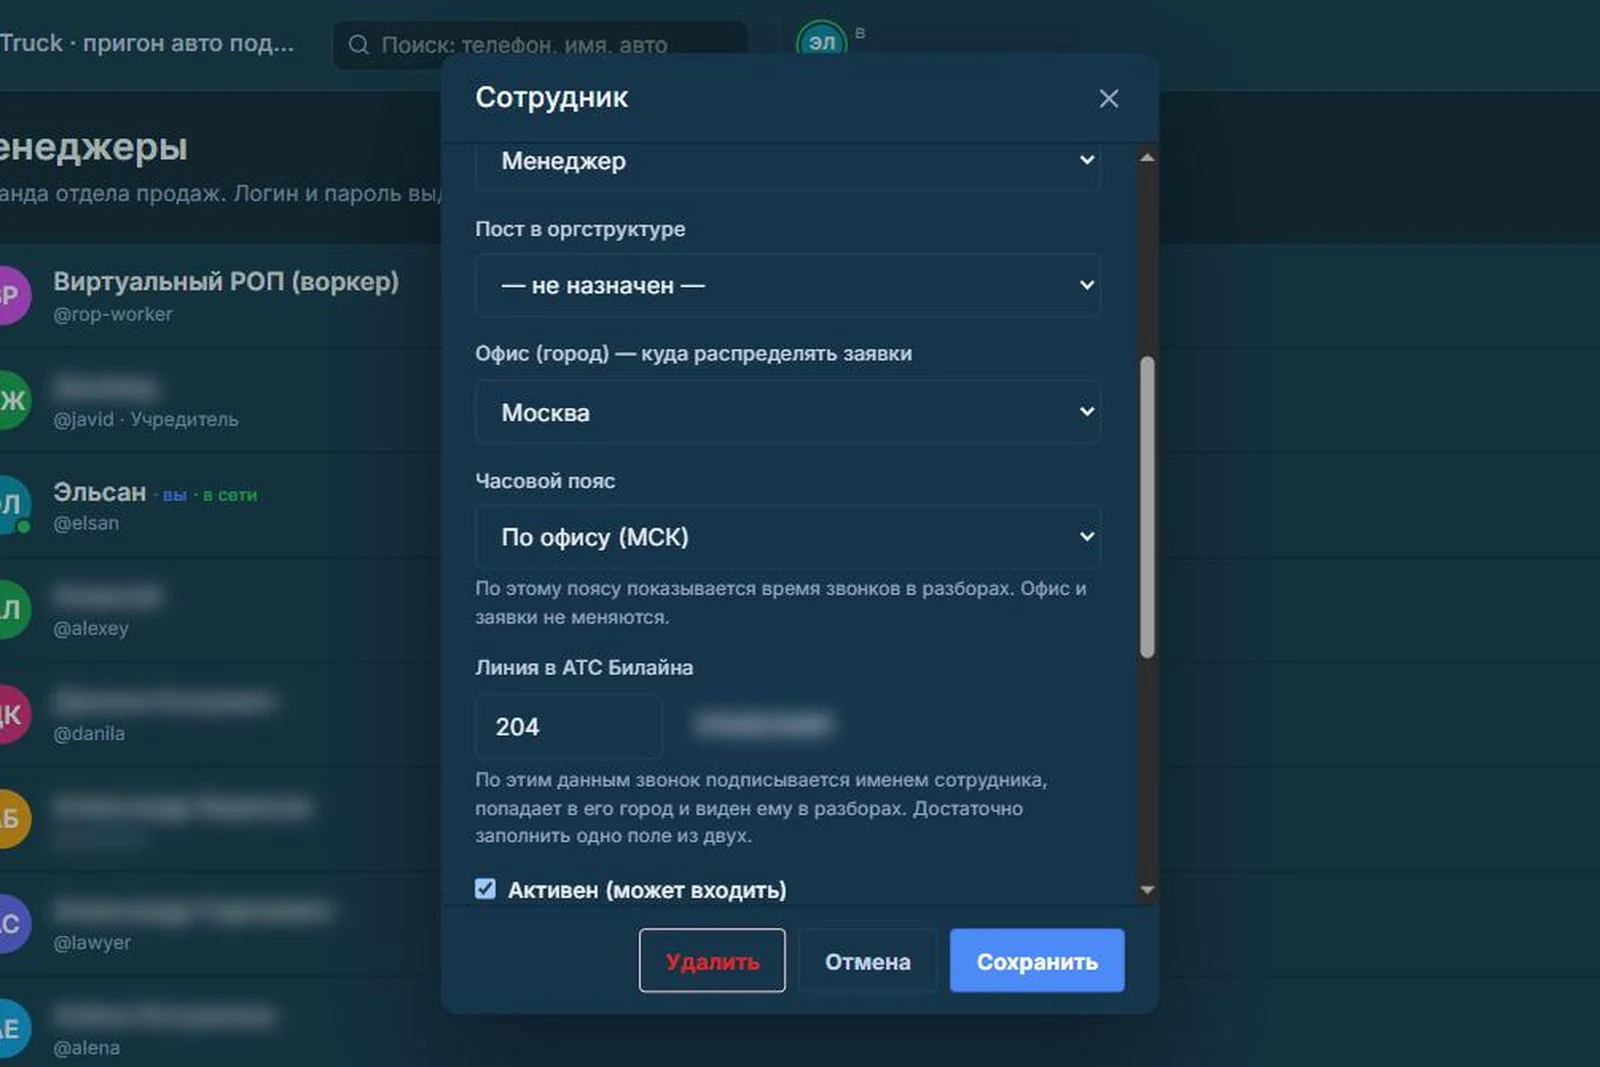This screenshot has height=1067, width=1600.
Task: Click the dialog scrollbar up arrow
Action: (x=1147, y=158)
